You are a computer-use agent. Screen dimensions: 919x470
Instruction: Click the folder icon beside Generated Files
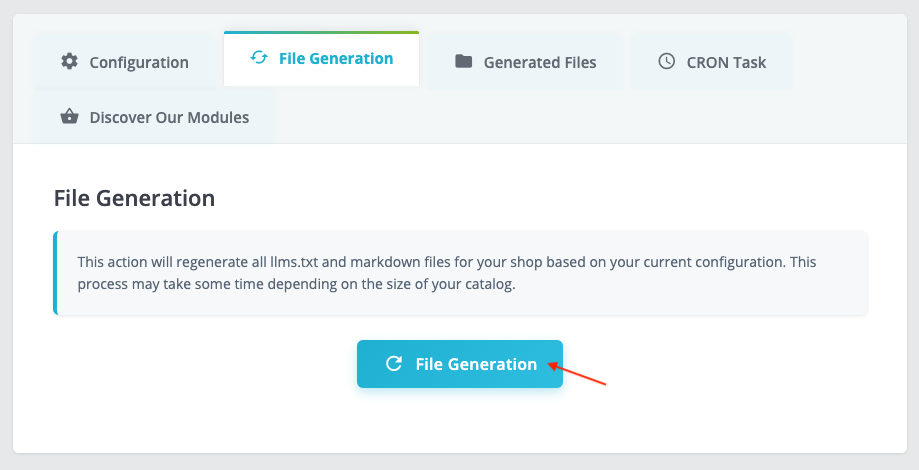pos(464,61)
